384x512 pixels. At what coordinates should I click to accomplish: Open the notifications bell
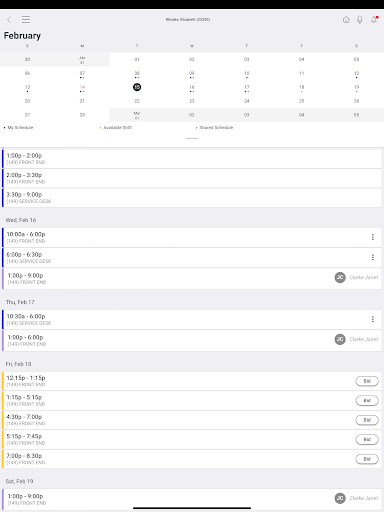pyautogui.click(x=374, y=20)
